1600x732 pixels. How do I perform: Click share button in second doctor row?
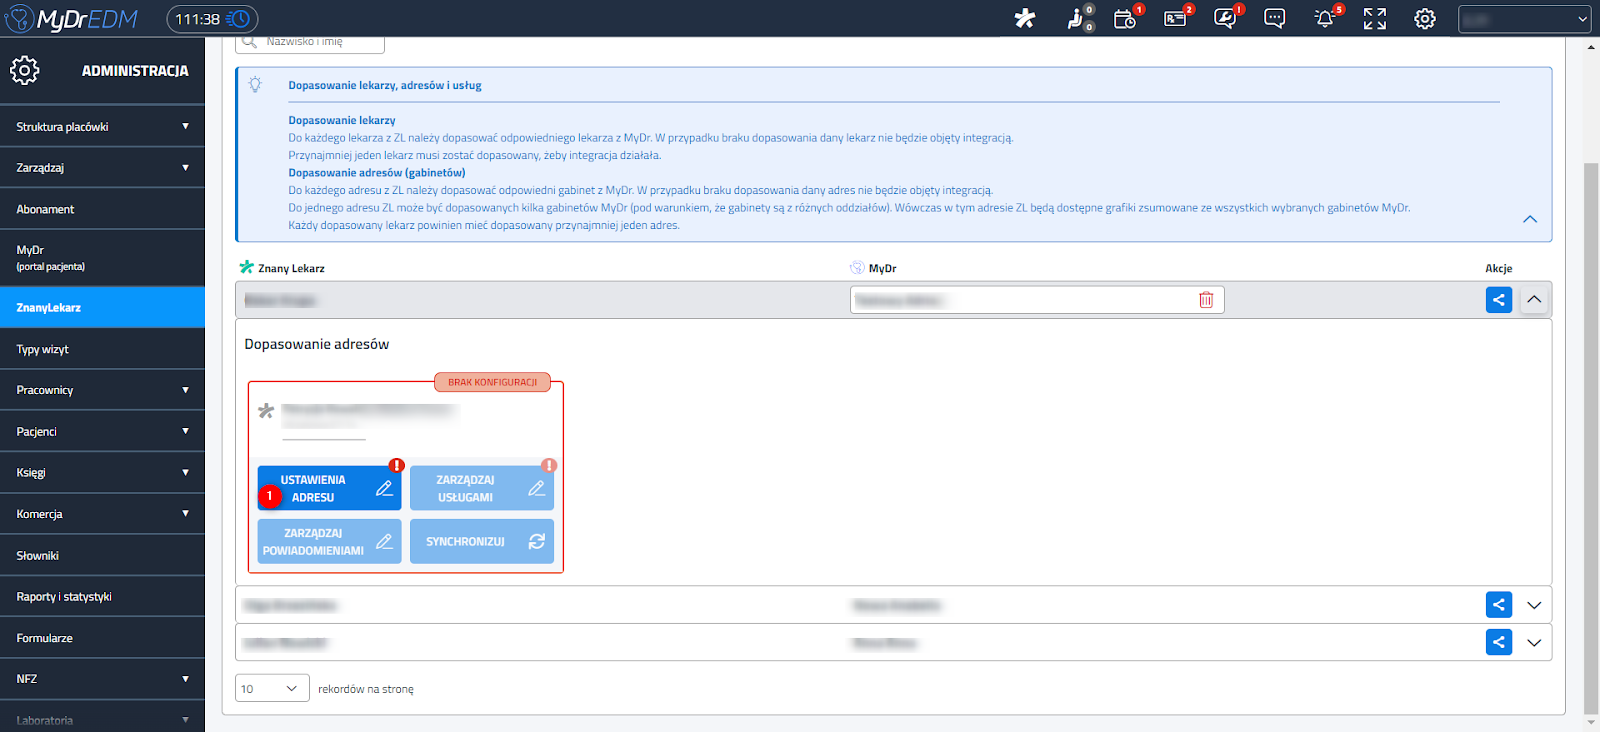pos(1499,605)
